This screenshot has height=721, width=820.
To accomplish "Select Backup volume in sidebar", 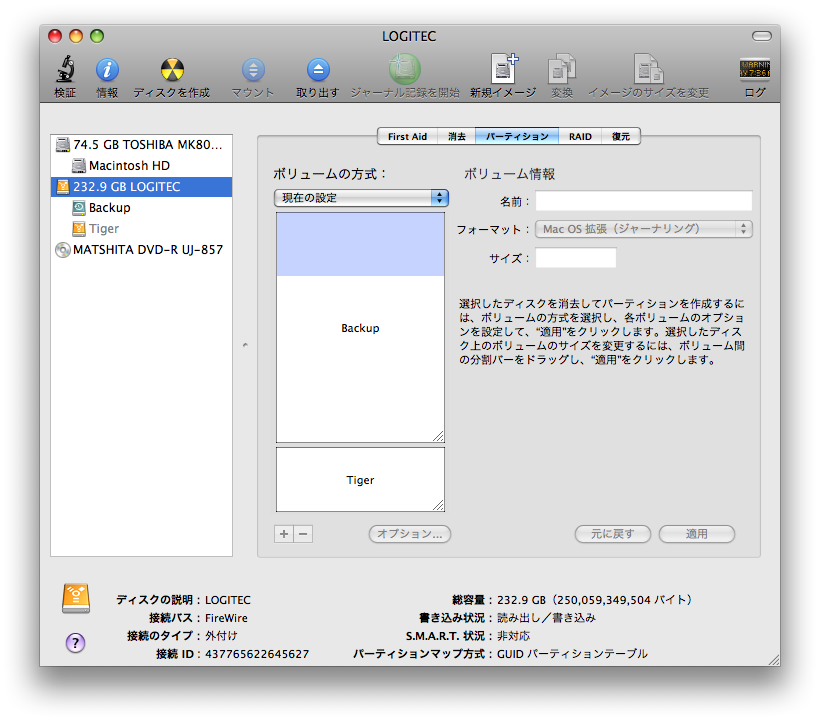I will 141,208.
